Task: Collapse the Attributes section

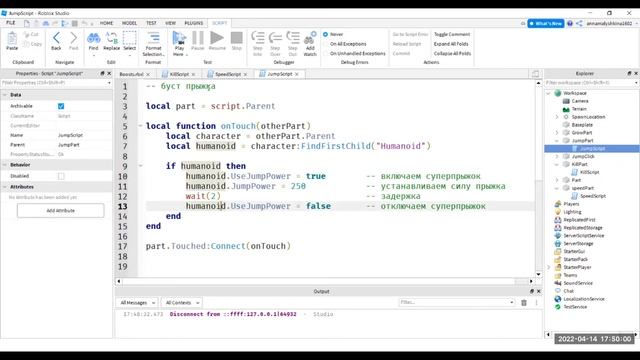Action: point(5,187)
